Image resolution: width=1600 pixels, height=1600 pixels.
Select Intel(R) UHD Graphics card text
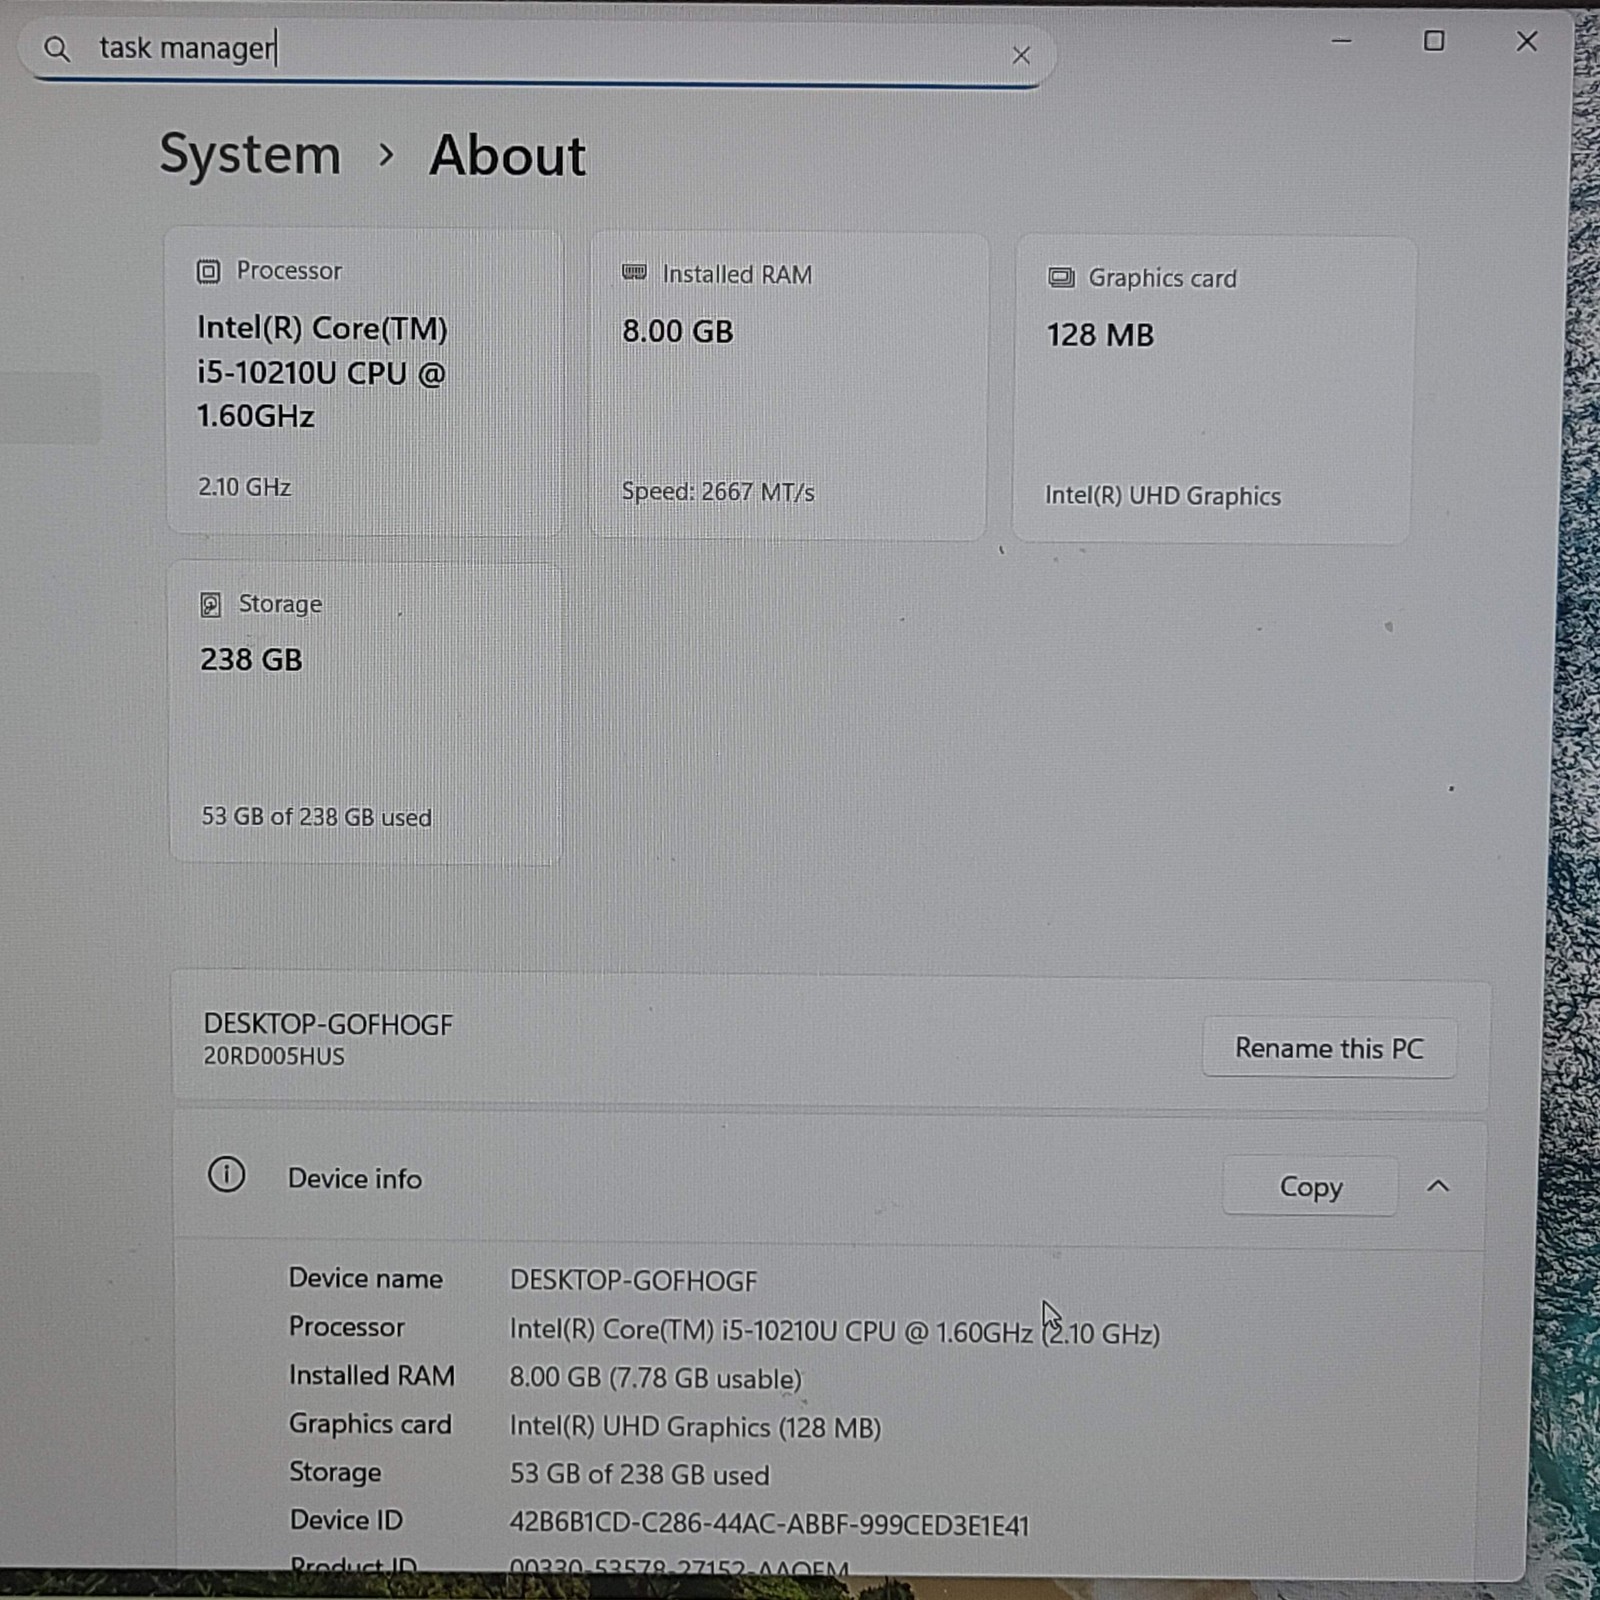[x=1163, y=496]
